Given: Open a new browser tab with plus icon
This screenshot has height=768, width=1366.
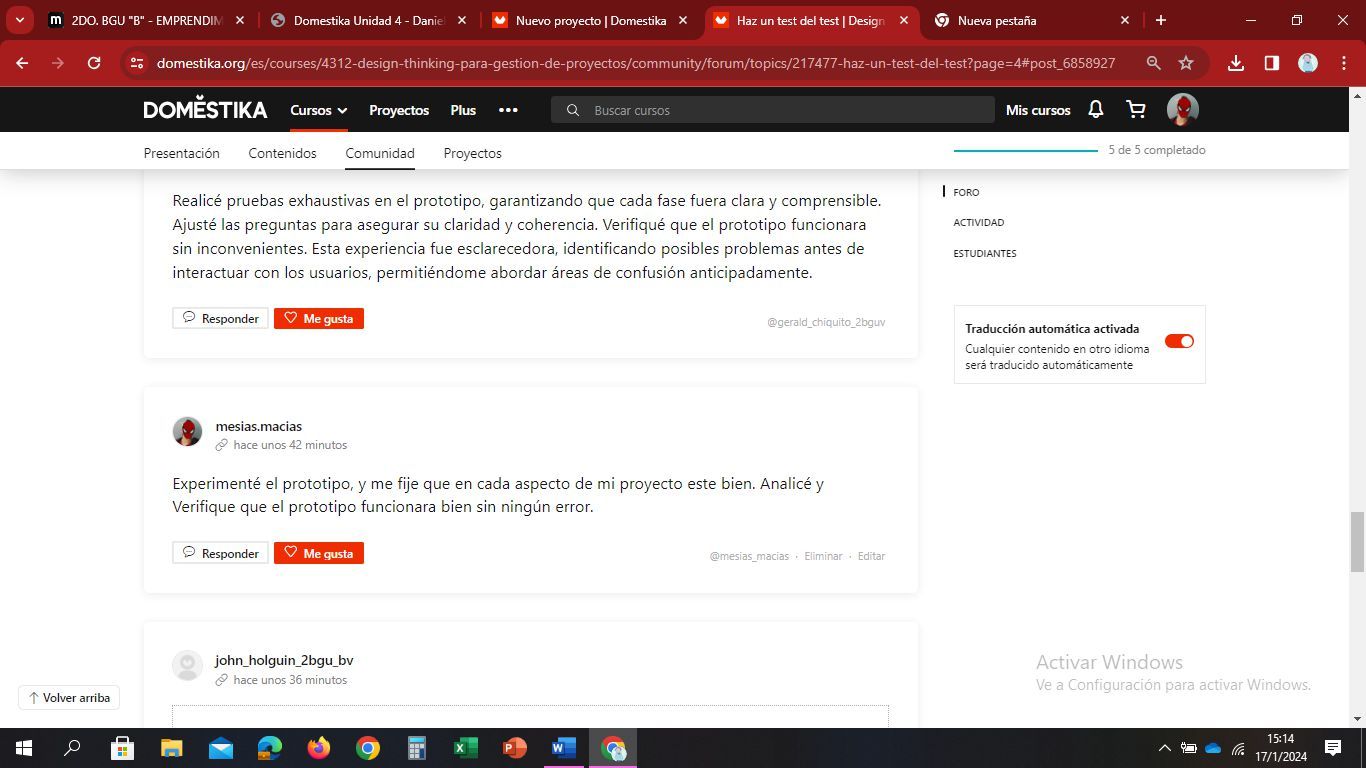Looking at the screenshot, I should (x=1161, y=20).
